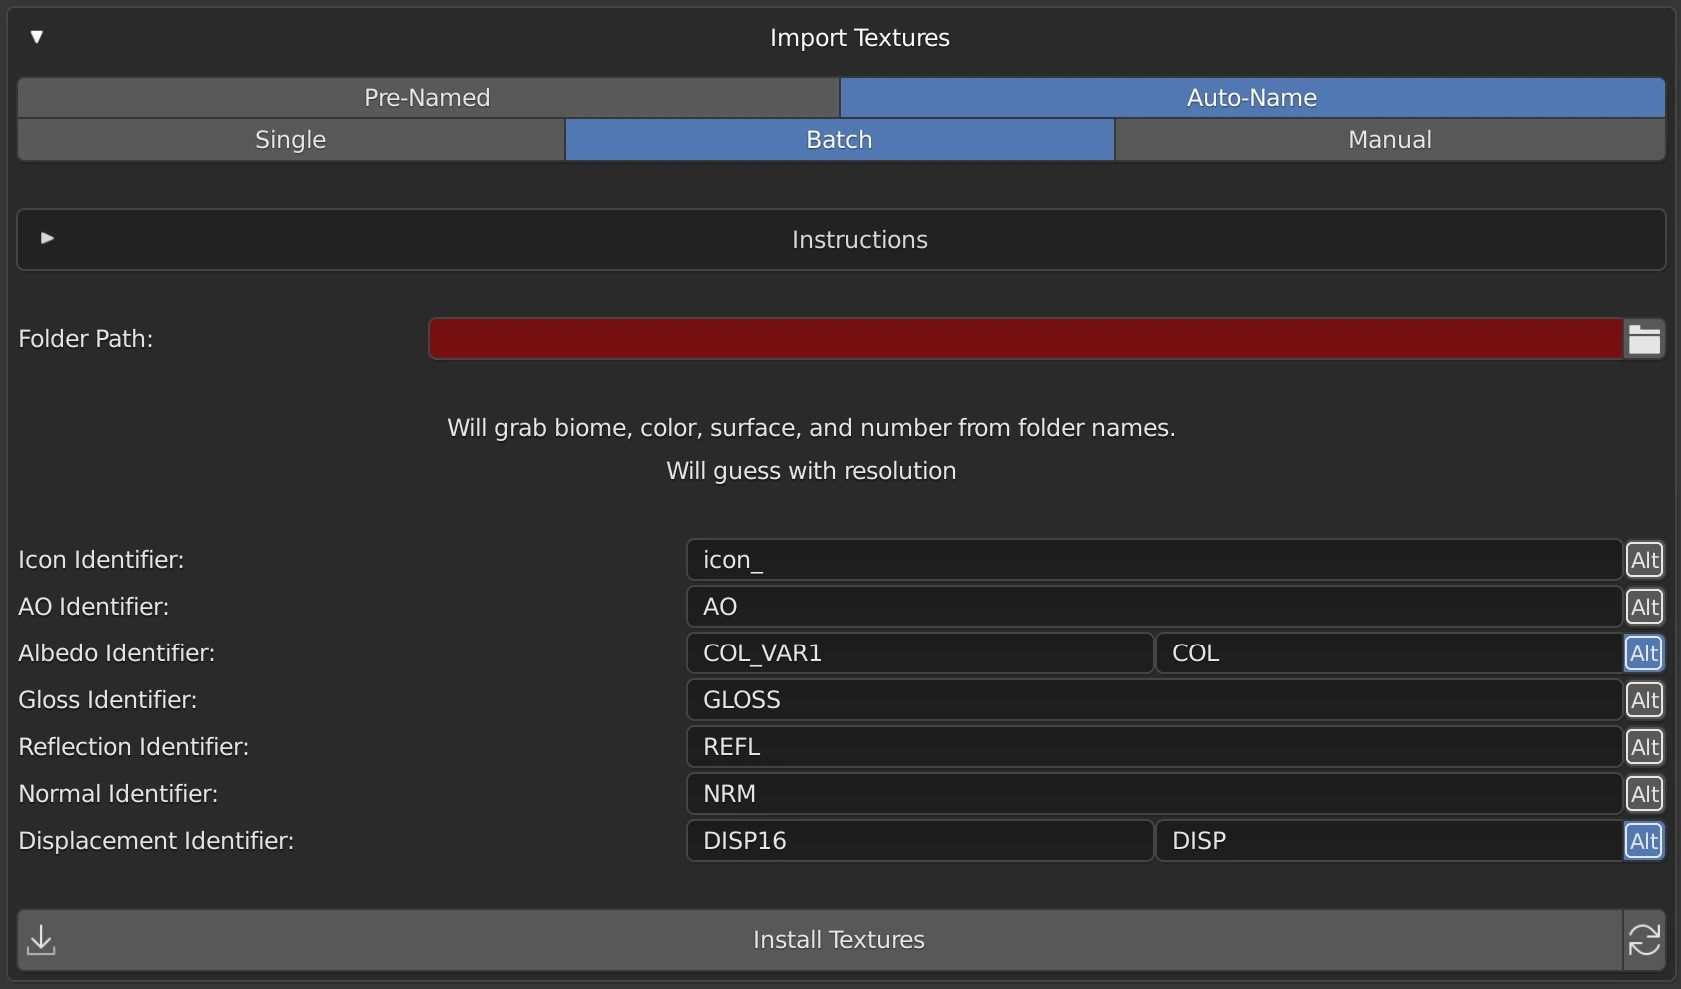Enable Alt for AO Identifier
Viewport: 1681px width, 989px height.
(x=1644, y=607)
